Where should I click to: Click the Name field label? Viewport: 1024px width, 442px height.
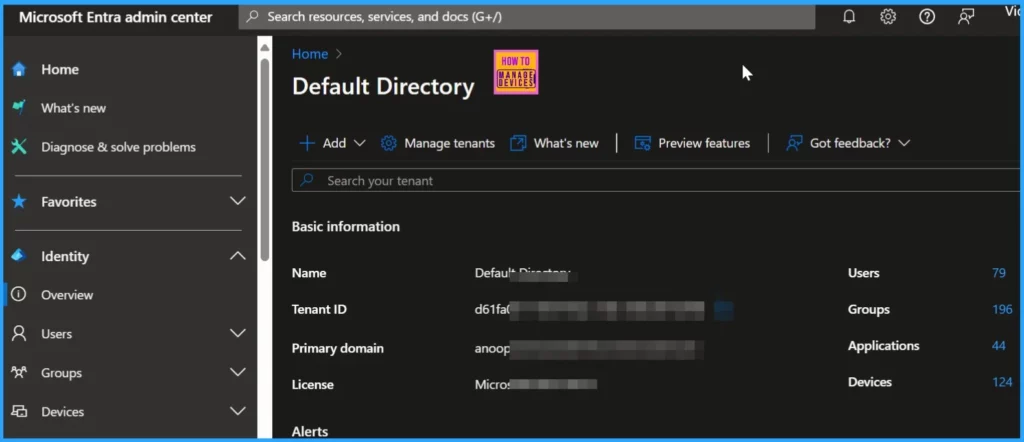(x=309, y=273)
